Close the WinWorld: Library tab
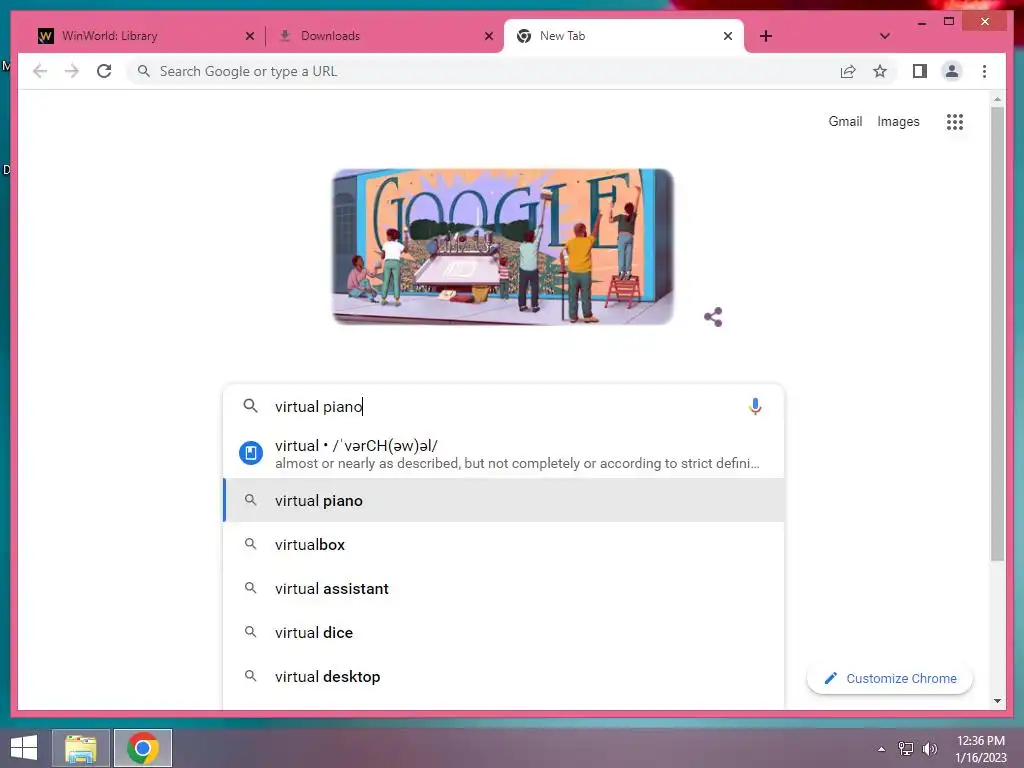The height and width of the screenshot is (768, 1024). point(249,36)
